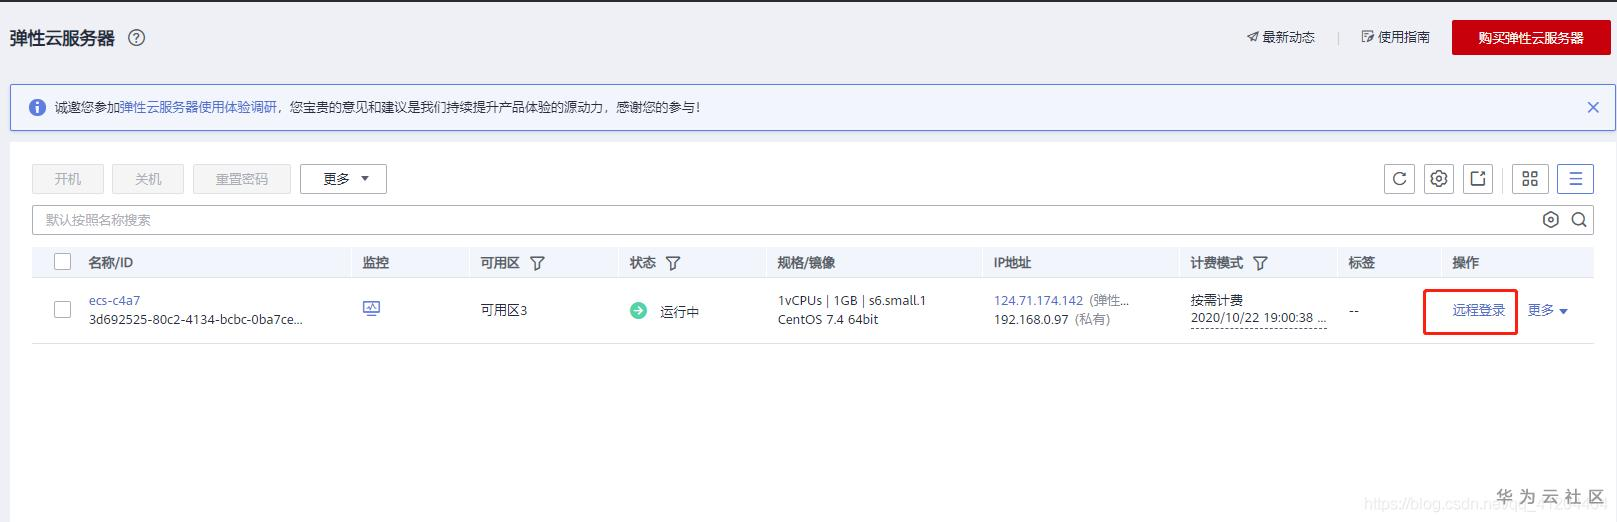Image resolution: width=1617 pixels, height=522 pixels.
Task: Click 远程登录 remote login link
Action: [1479, 310]
